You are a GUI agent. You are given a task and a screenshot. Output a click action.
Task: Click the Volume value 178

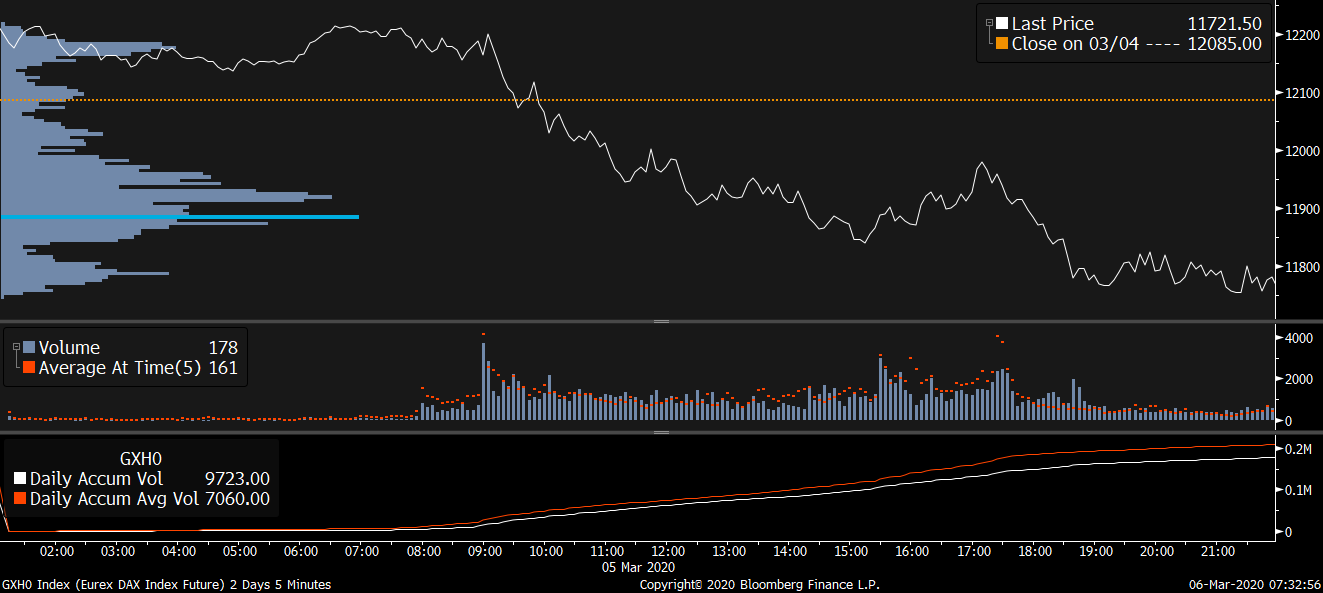coord(223,347)
